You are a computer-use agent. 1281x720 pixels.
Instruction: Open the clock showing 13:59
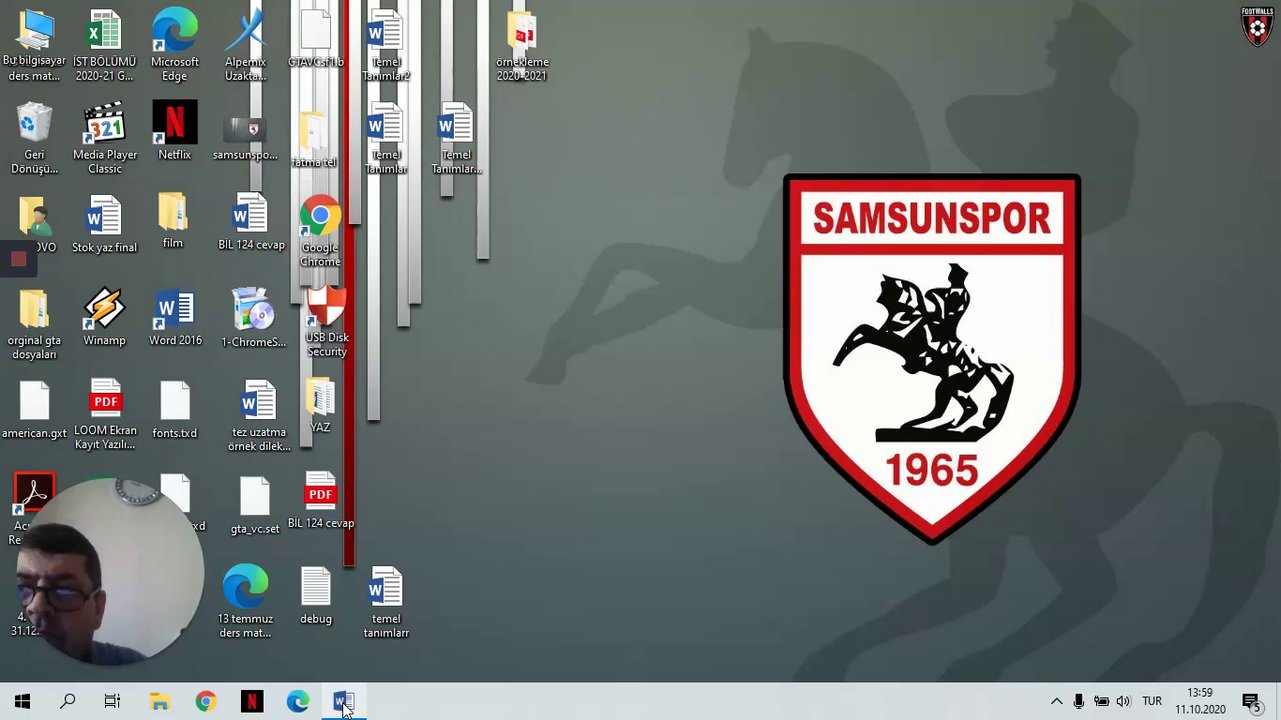tap(1200, 701)
